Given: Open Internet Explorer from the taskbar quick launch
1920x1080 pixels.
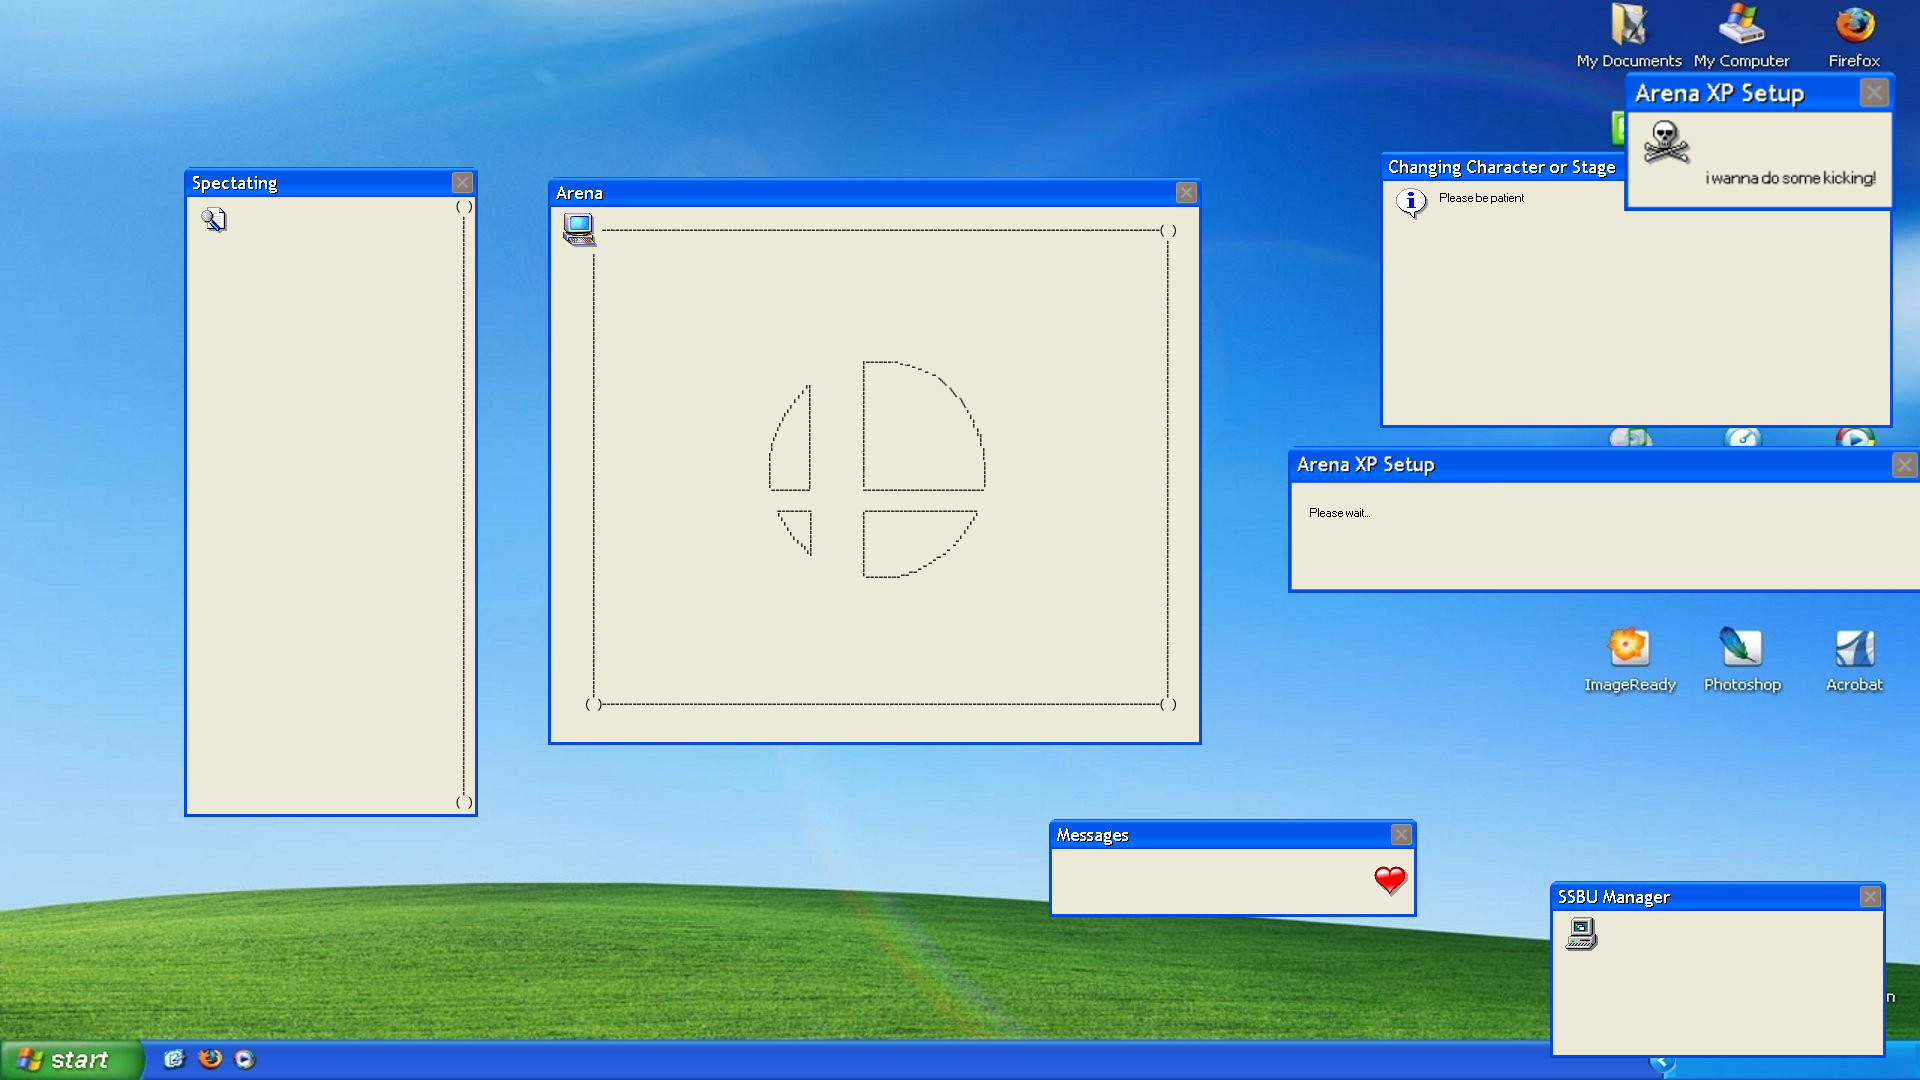Looking at the screenshot, I should 174,1059.
